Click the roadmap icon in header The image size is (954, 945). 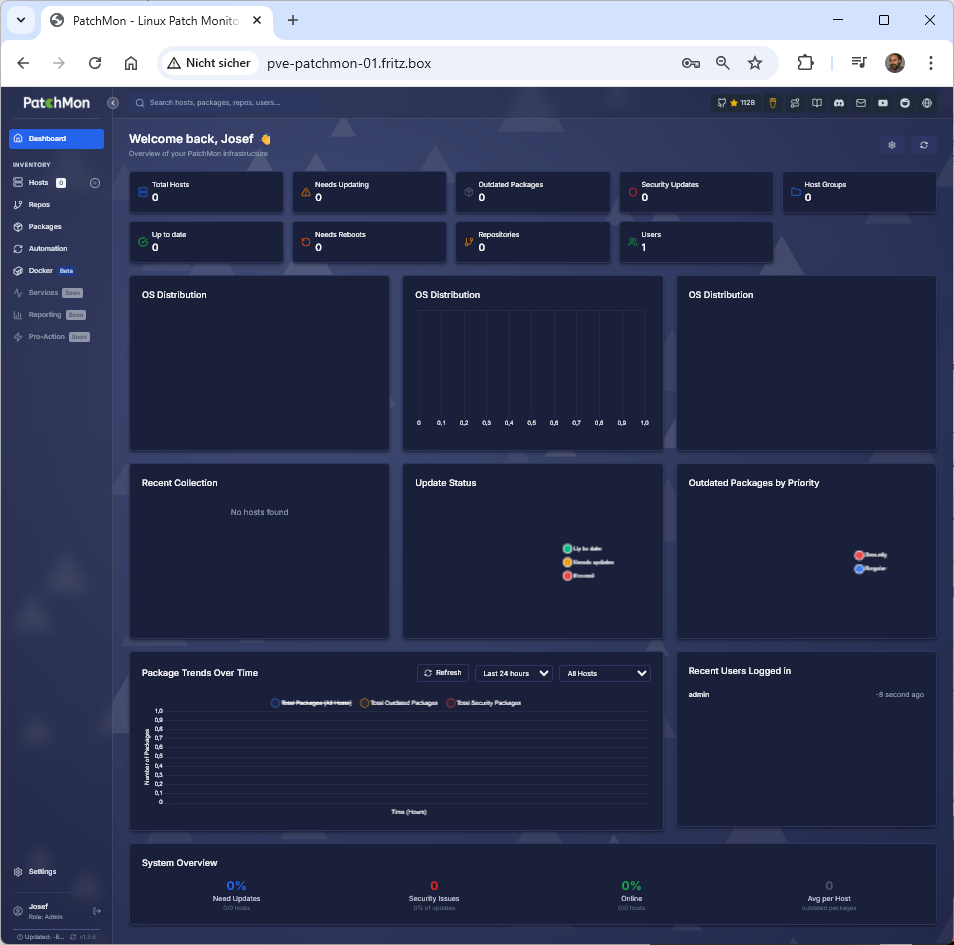[795, 103]
